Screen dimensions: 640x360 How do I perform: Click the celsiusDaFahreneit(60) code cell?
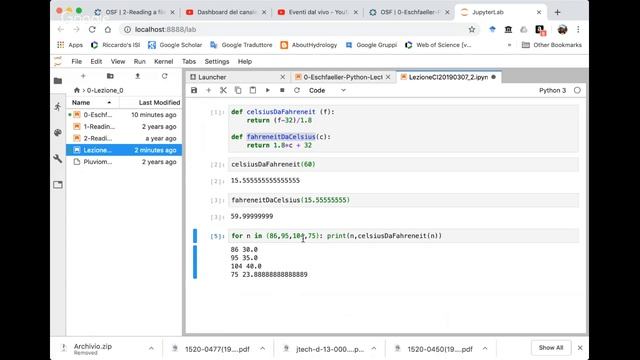click(403, 164)
